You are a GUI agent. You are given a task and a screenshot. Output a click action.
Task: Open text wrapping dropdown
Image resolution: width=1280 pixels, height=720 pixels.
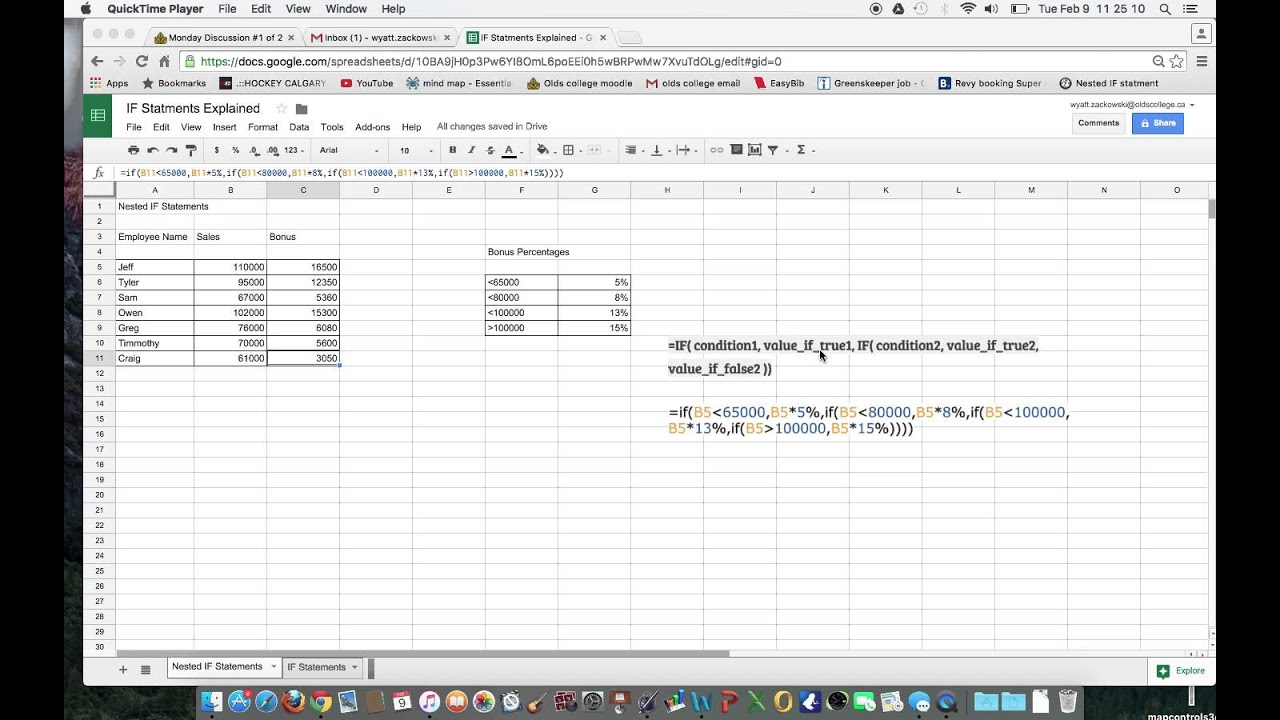(x=686, y=150)
